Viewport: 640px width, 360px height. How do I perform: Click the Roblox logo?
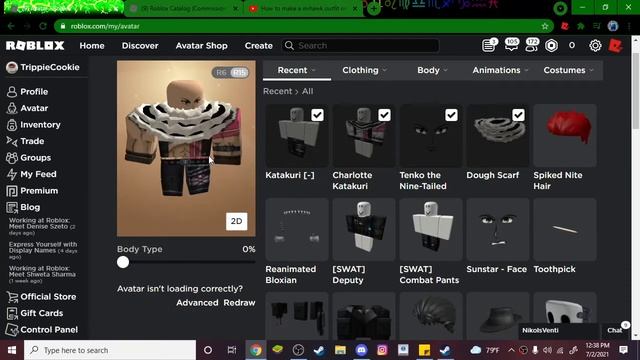coord(35,45)
